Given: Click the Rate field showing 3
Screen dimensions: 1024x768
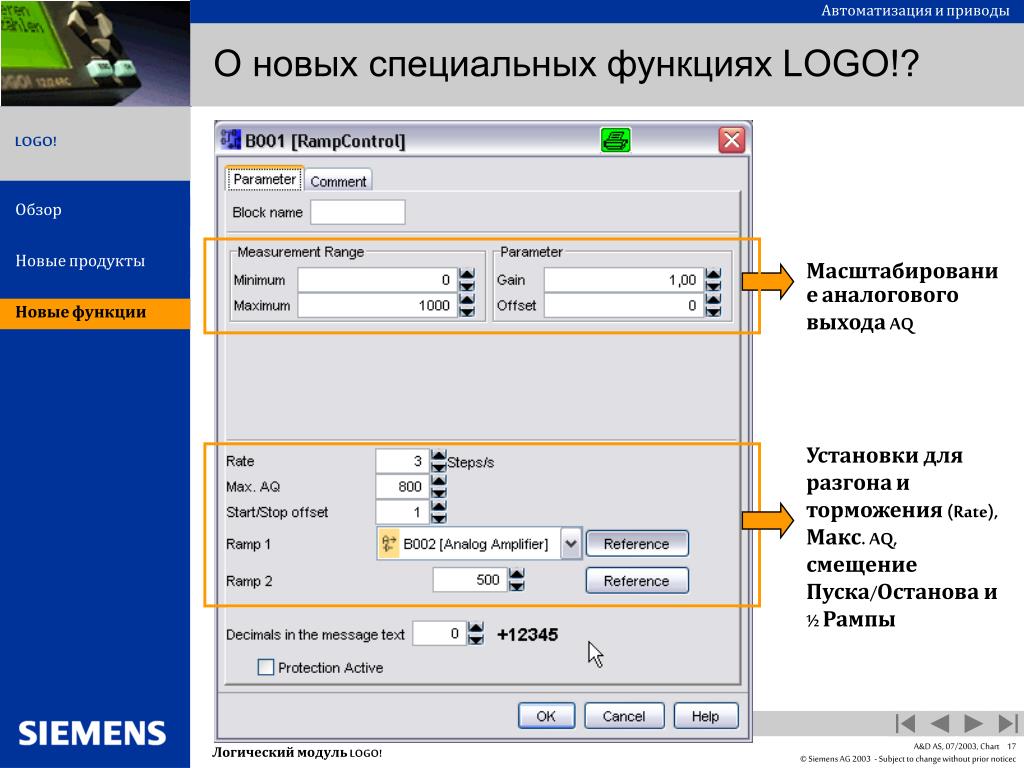Looking at the screenshot, I should pos(402,461).
